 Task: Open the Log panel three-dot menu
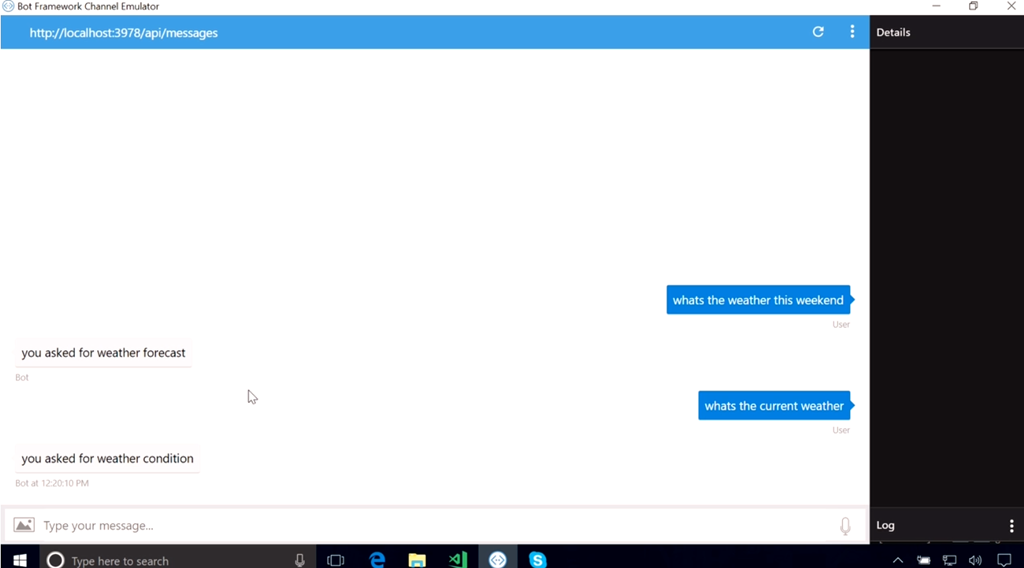point(1012,526)
